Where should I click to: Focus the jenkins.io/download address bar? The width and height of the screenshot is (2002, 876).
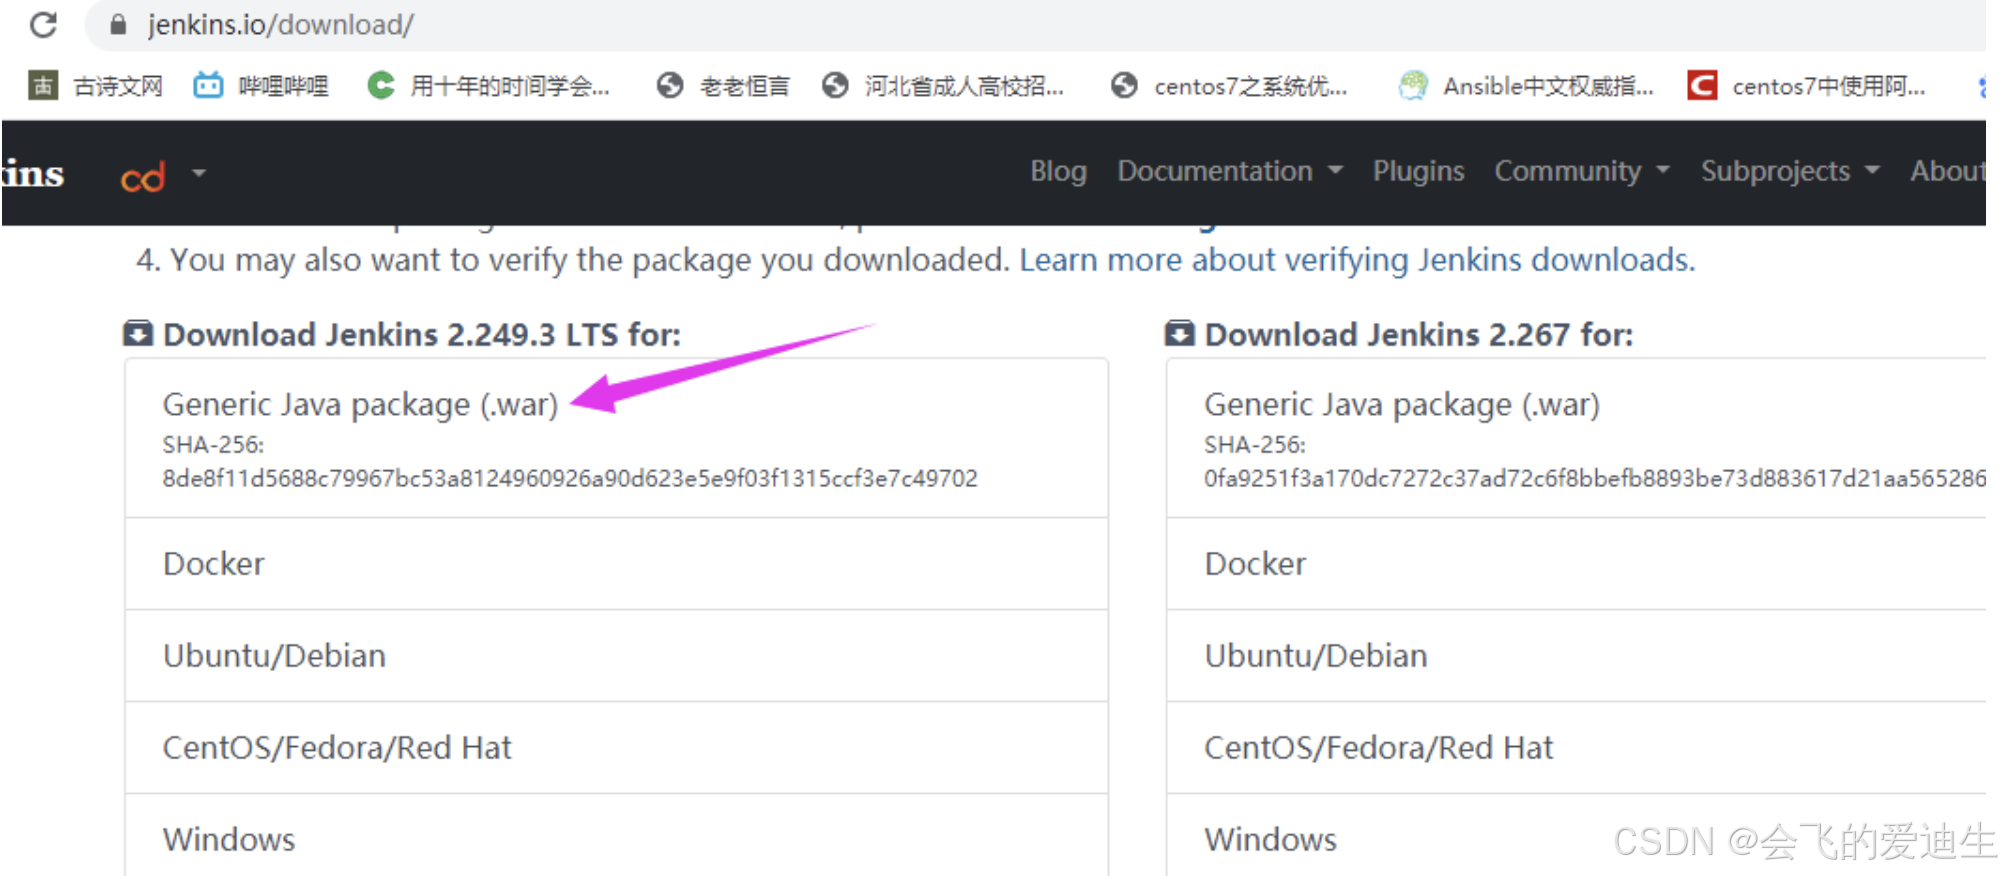[1035, 24]
